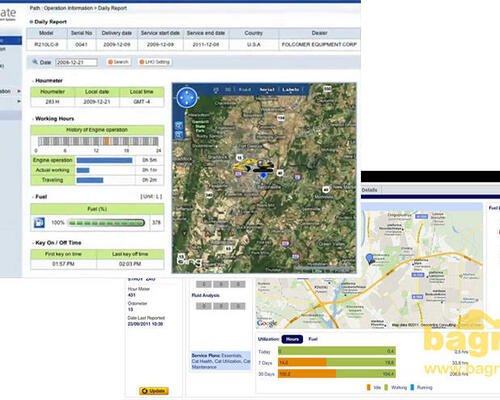Screen dimensions: 500x400
Task: Select the Hours utilization tab
Action: 292,339
